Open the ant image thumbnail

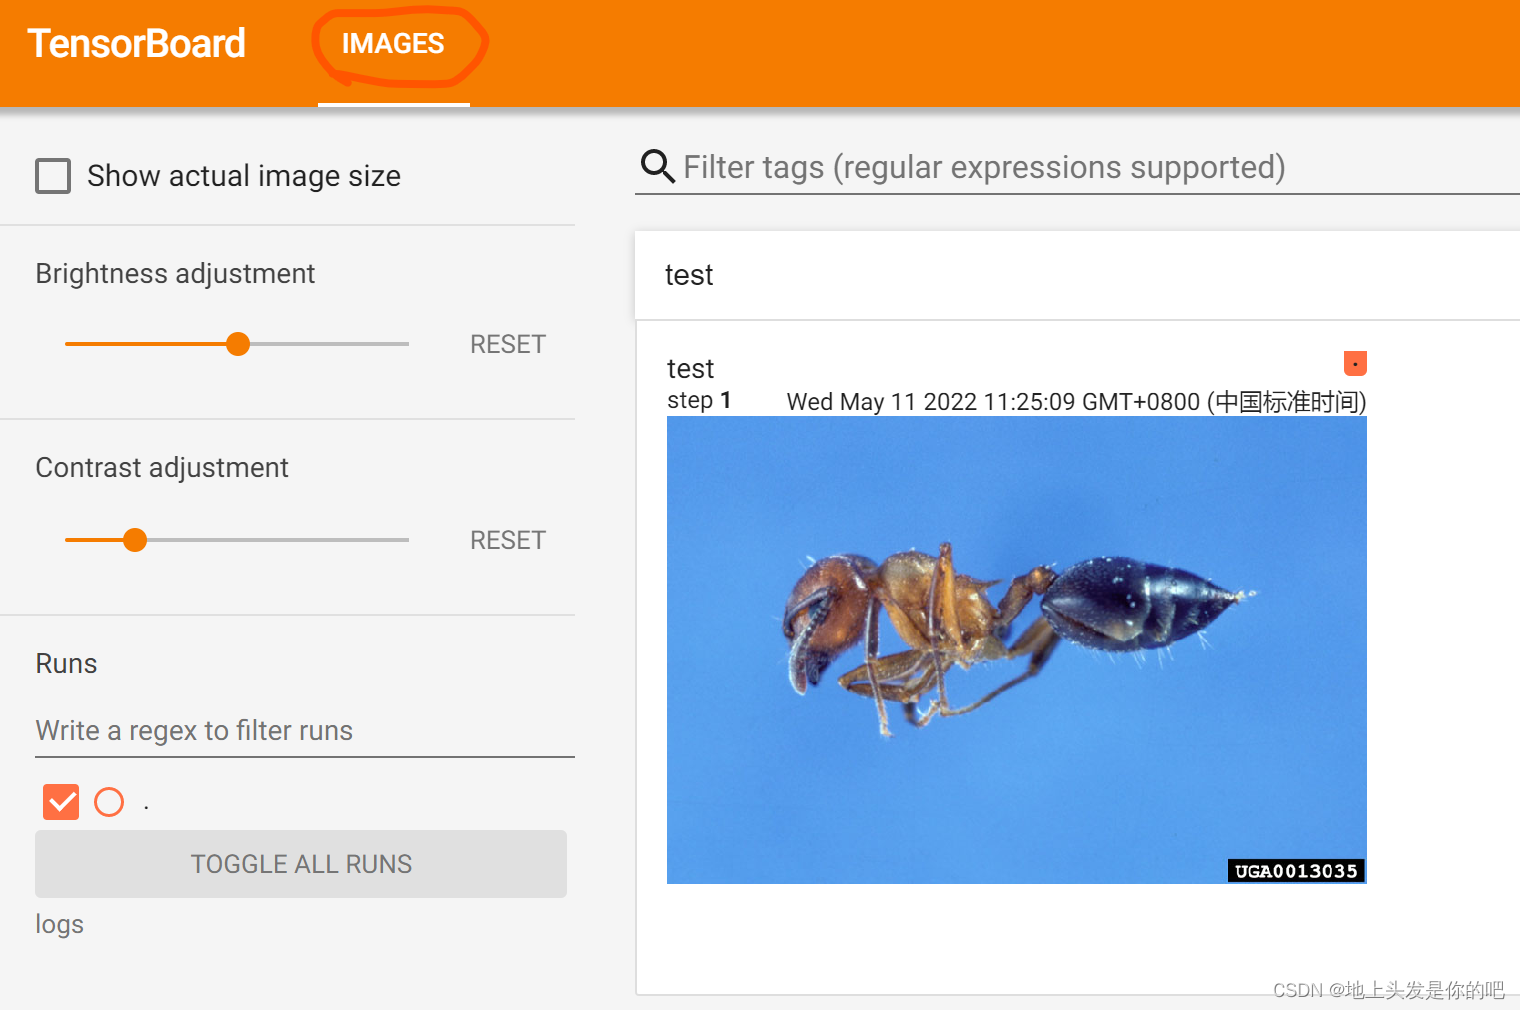(1017, 650)
